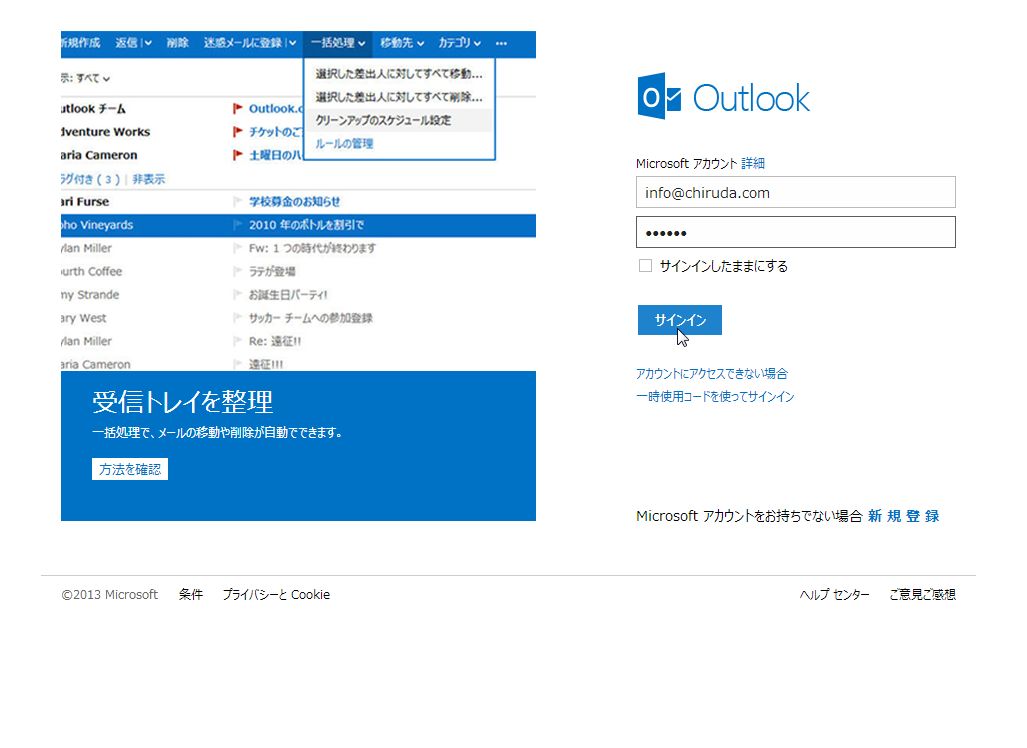Open the 表示: すべて filter dropdown

pos(85,78)
